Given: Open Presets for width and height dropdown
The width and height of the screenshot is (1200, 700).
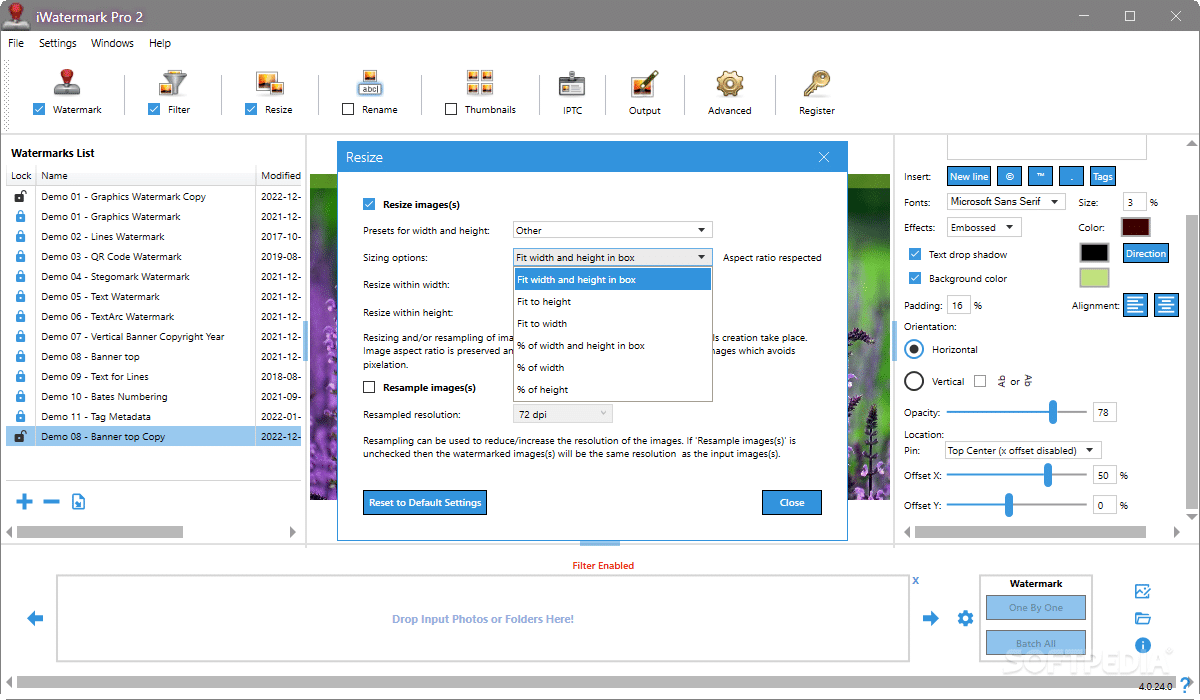Looking at the screenshot, I should point(612,230).
